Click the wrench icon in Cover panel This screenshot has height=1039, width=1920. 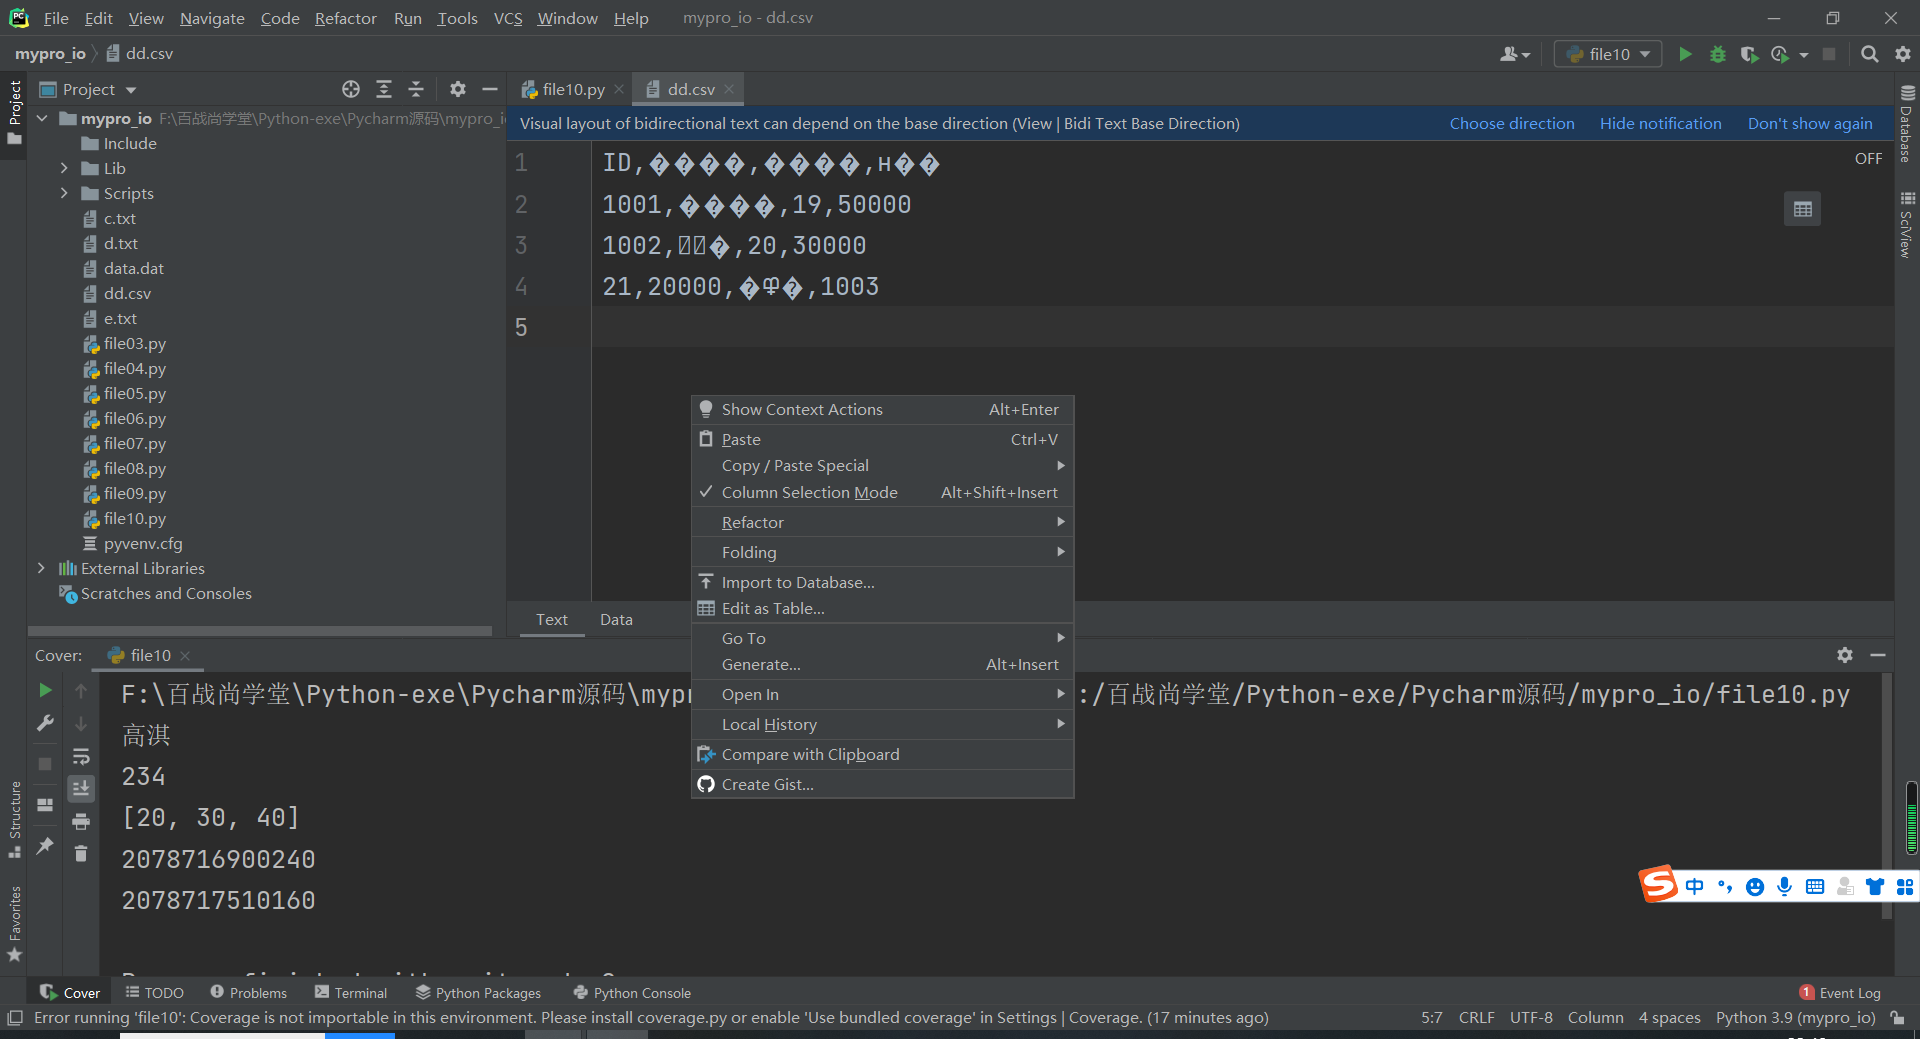click(x=45, y=723)
